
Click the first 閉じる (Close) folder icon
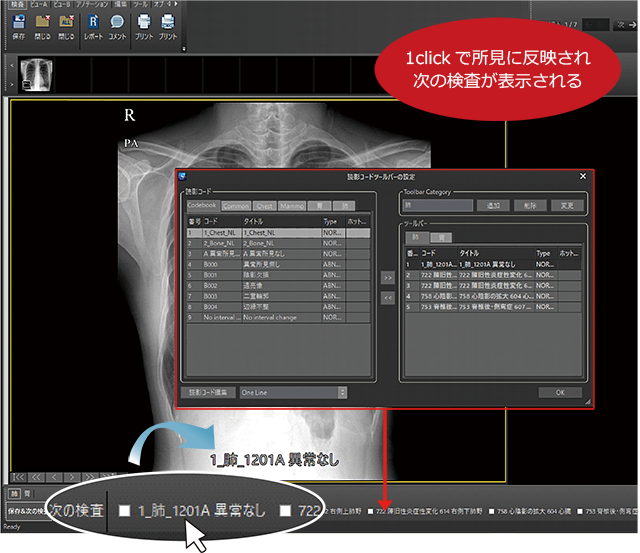click(42, 22)
